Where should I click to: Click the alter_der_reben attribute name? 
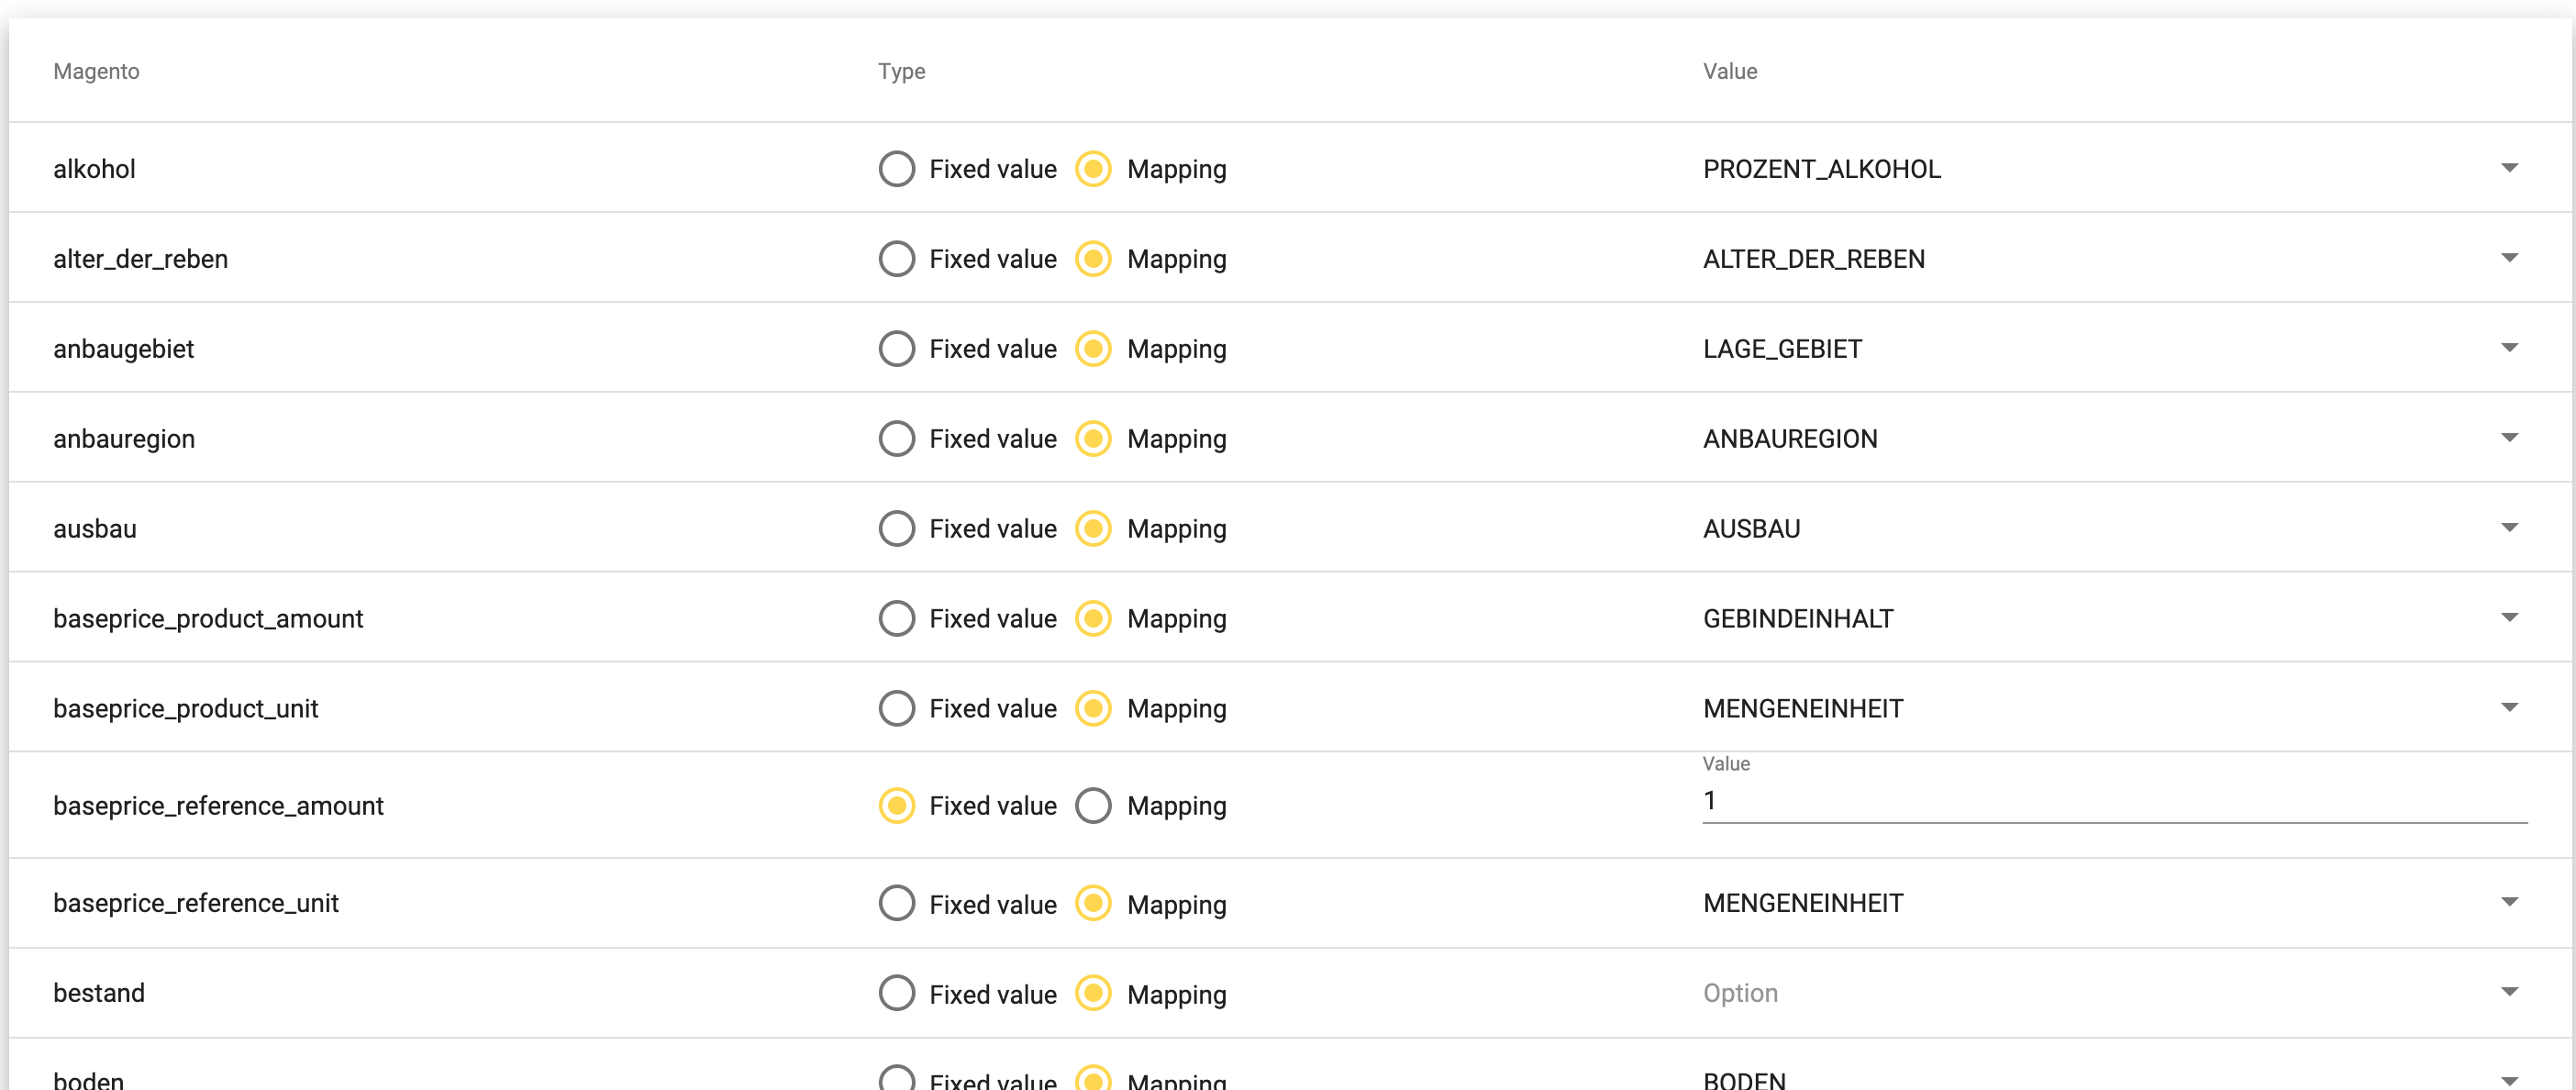[140, 259]
